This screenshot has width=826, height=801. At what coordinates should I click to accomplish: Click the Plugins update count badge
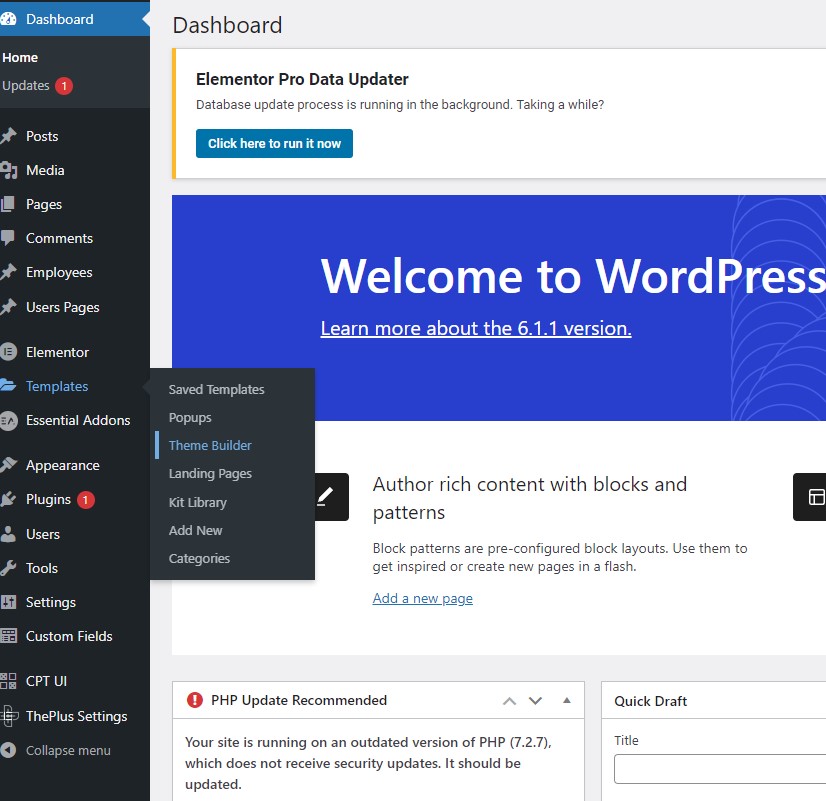(x=85, y=499)
